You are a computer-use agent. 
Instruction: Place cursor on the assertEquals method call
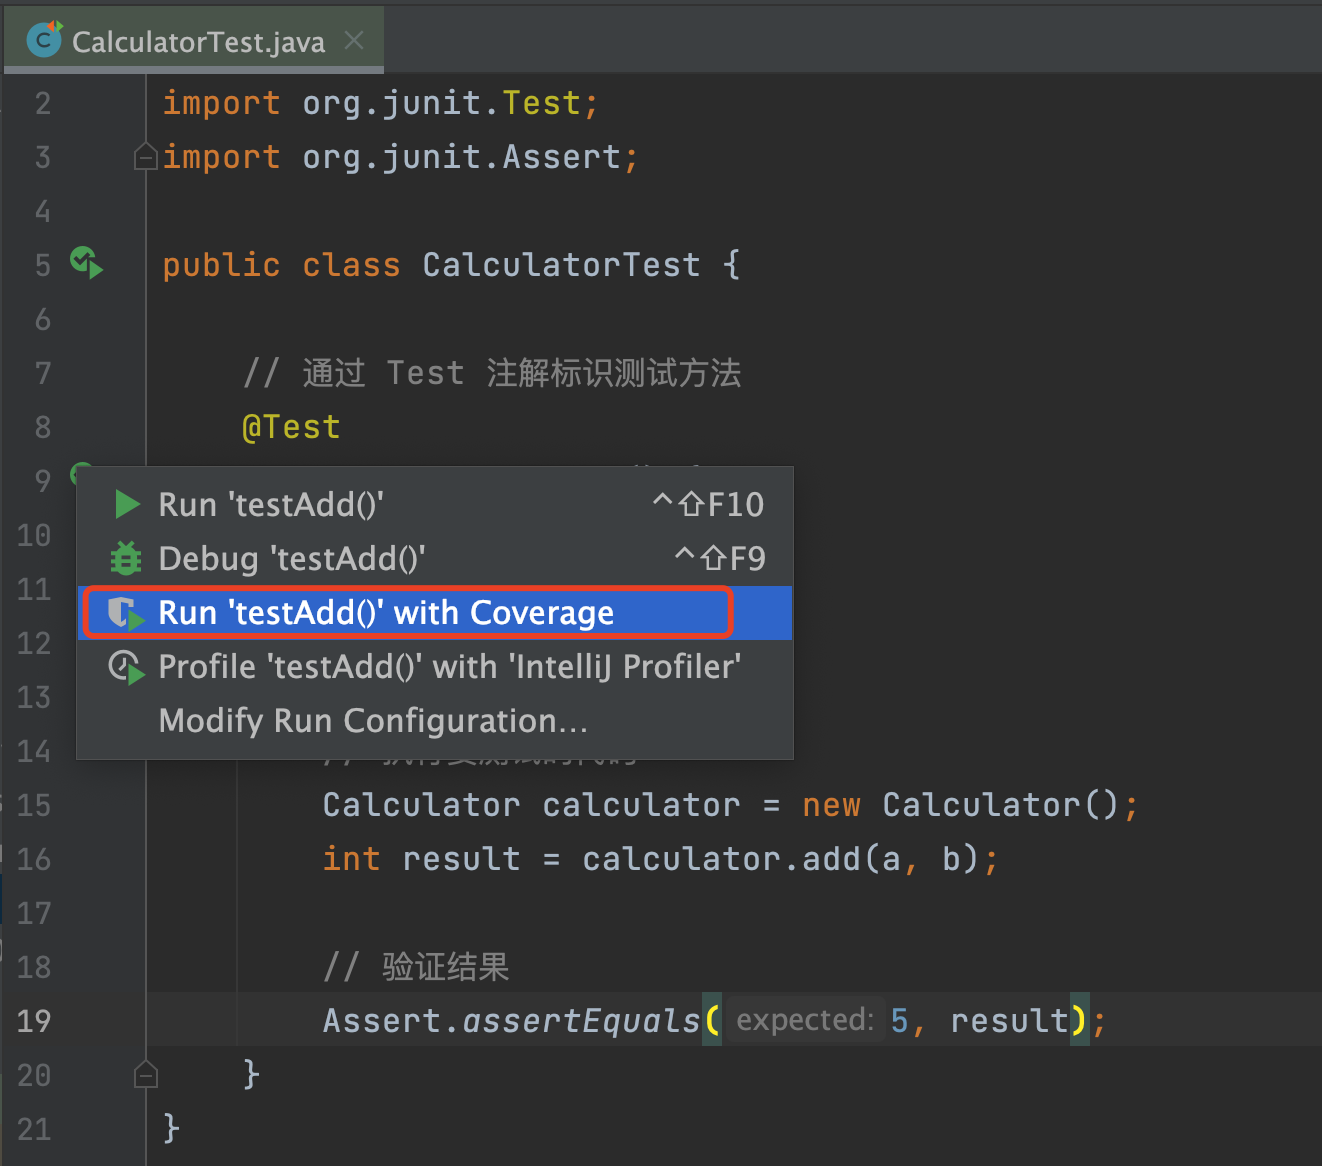pyautogui.click(x=581, y=1021)
